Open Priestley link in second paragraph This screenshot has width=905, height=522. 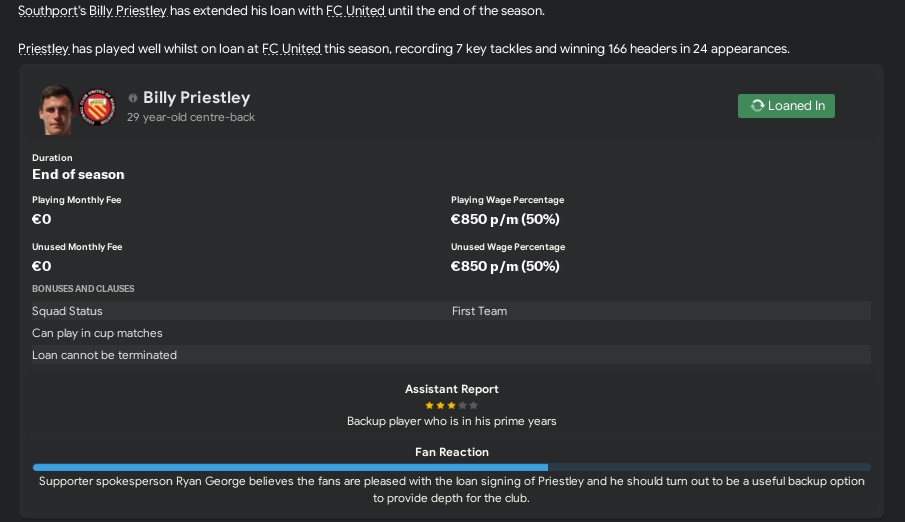[x=44, y=49]
